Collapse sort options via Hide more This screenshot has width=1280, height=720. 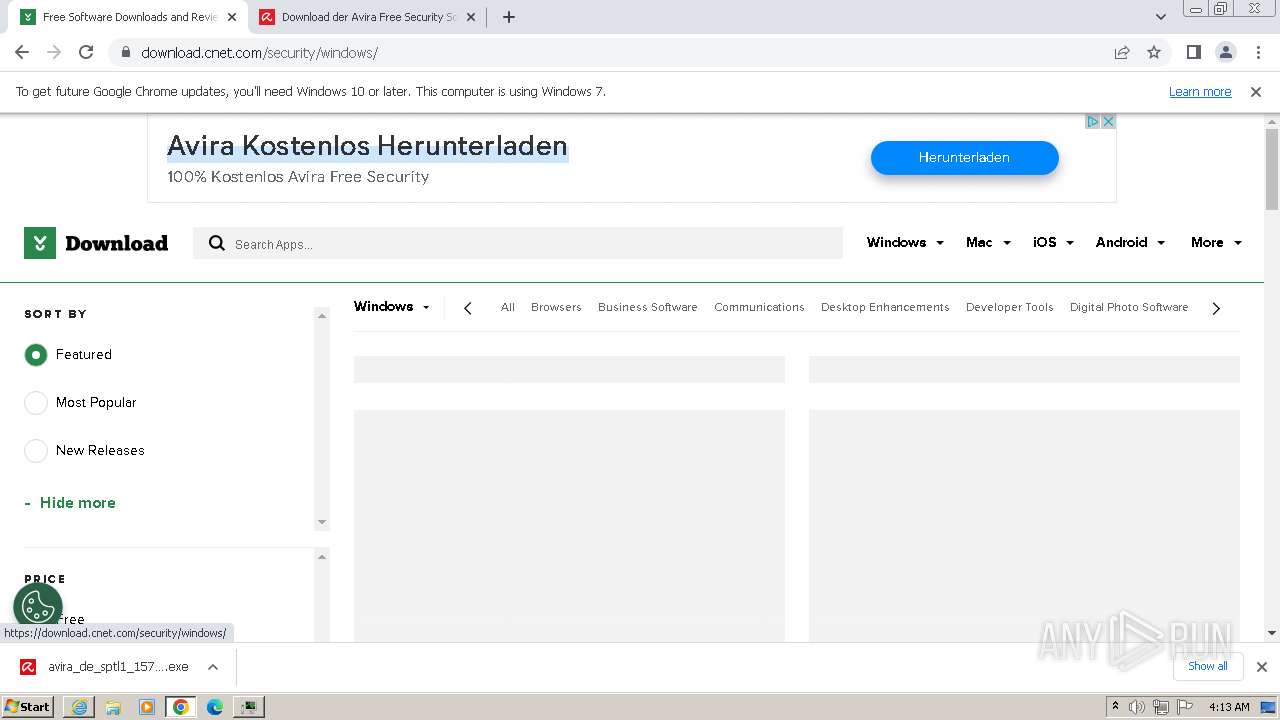tap(70, 503)
